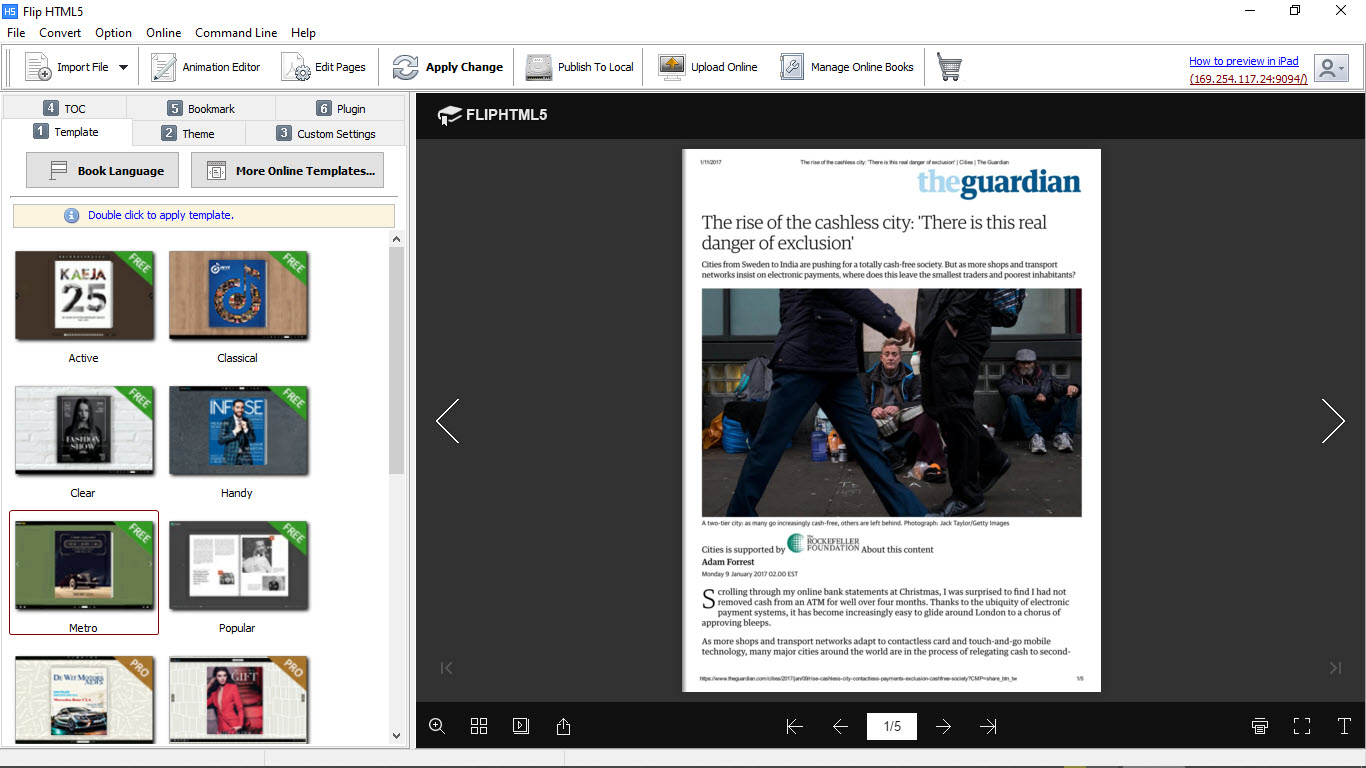Switch to the Bookmark tab
The image size is (1366, 768).
point(201,108)
